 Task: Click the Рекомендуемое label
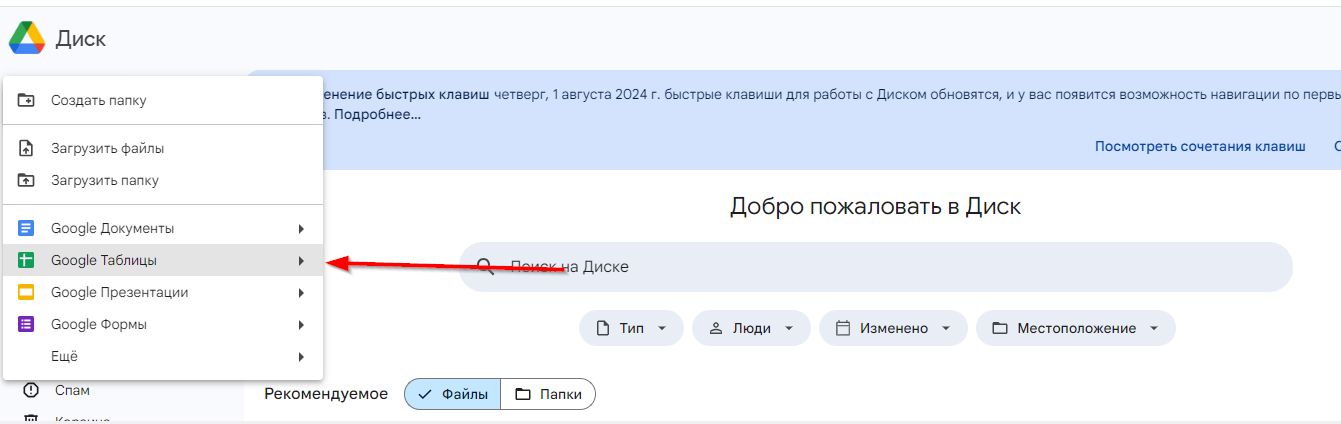coord(326,394)
